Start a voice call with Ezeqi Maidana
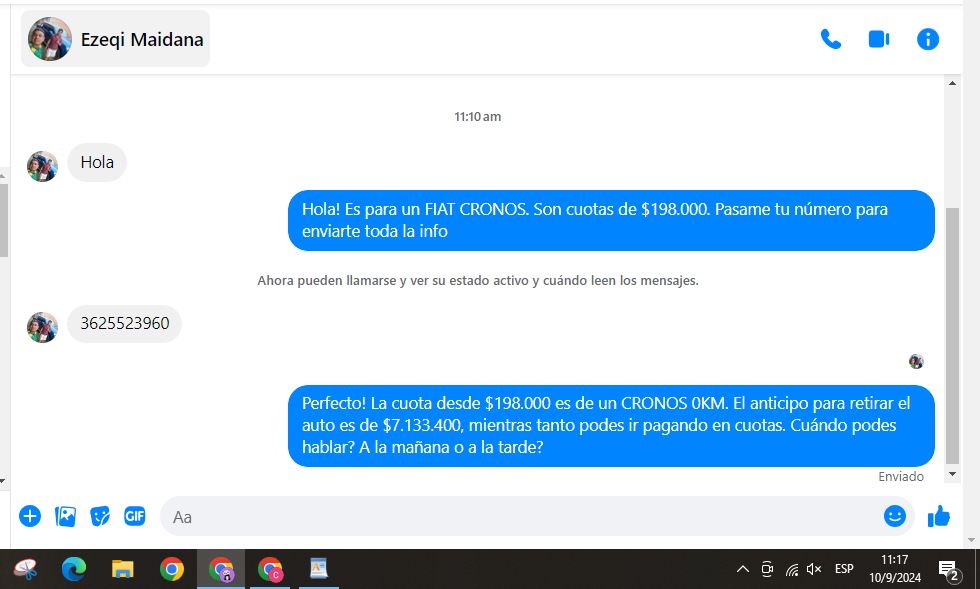 [x=831, y=39]
